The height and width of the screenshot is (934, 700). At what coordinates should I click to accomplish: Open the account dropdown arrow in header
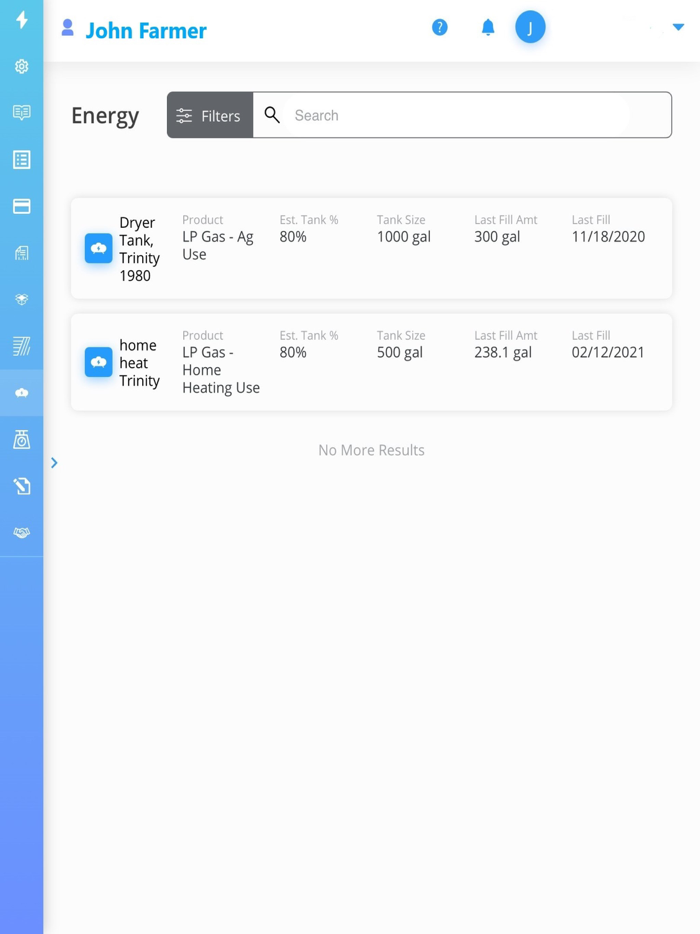(x=678, y=27)
